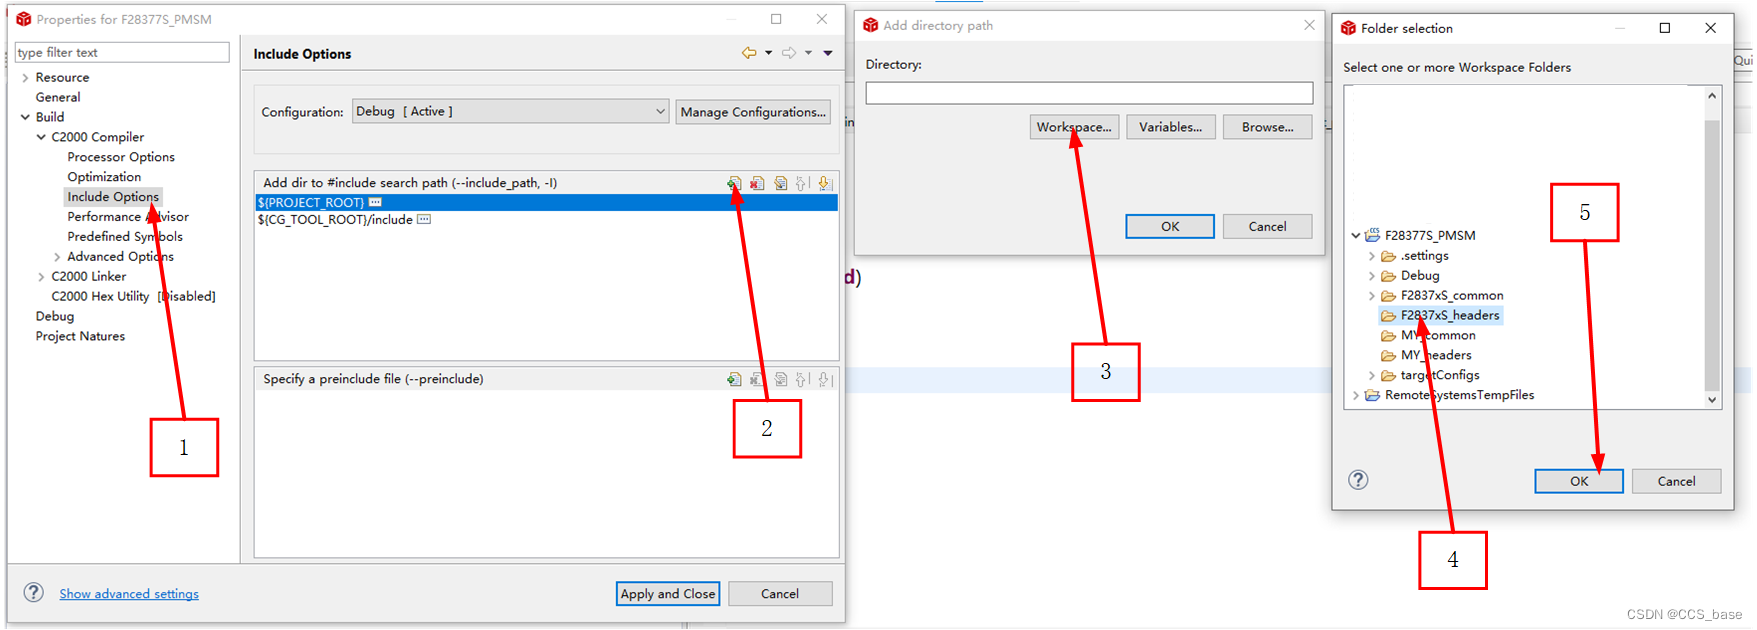Open forward-history dropdown arrow
The image size is (1757, 630).
pyautogui.click(x=808, y=53)
